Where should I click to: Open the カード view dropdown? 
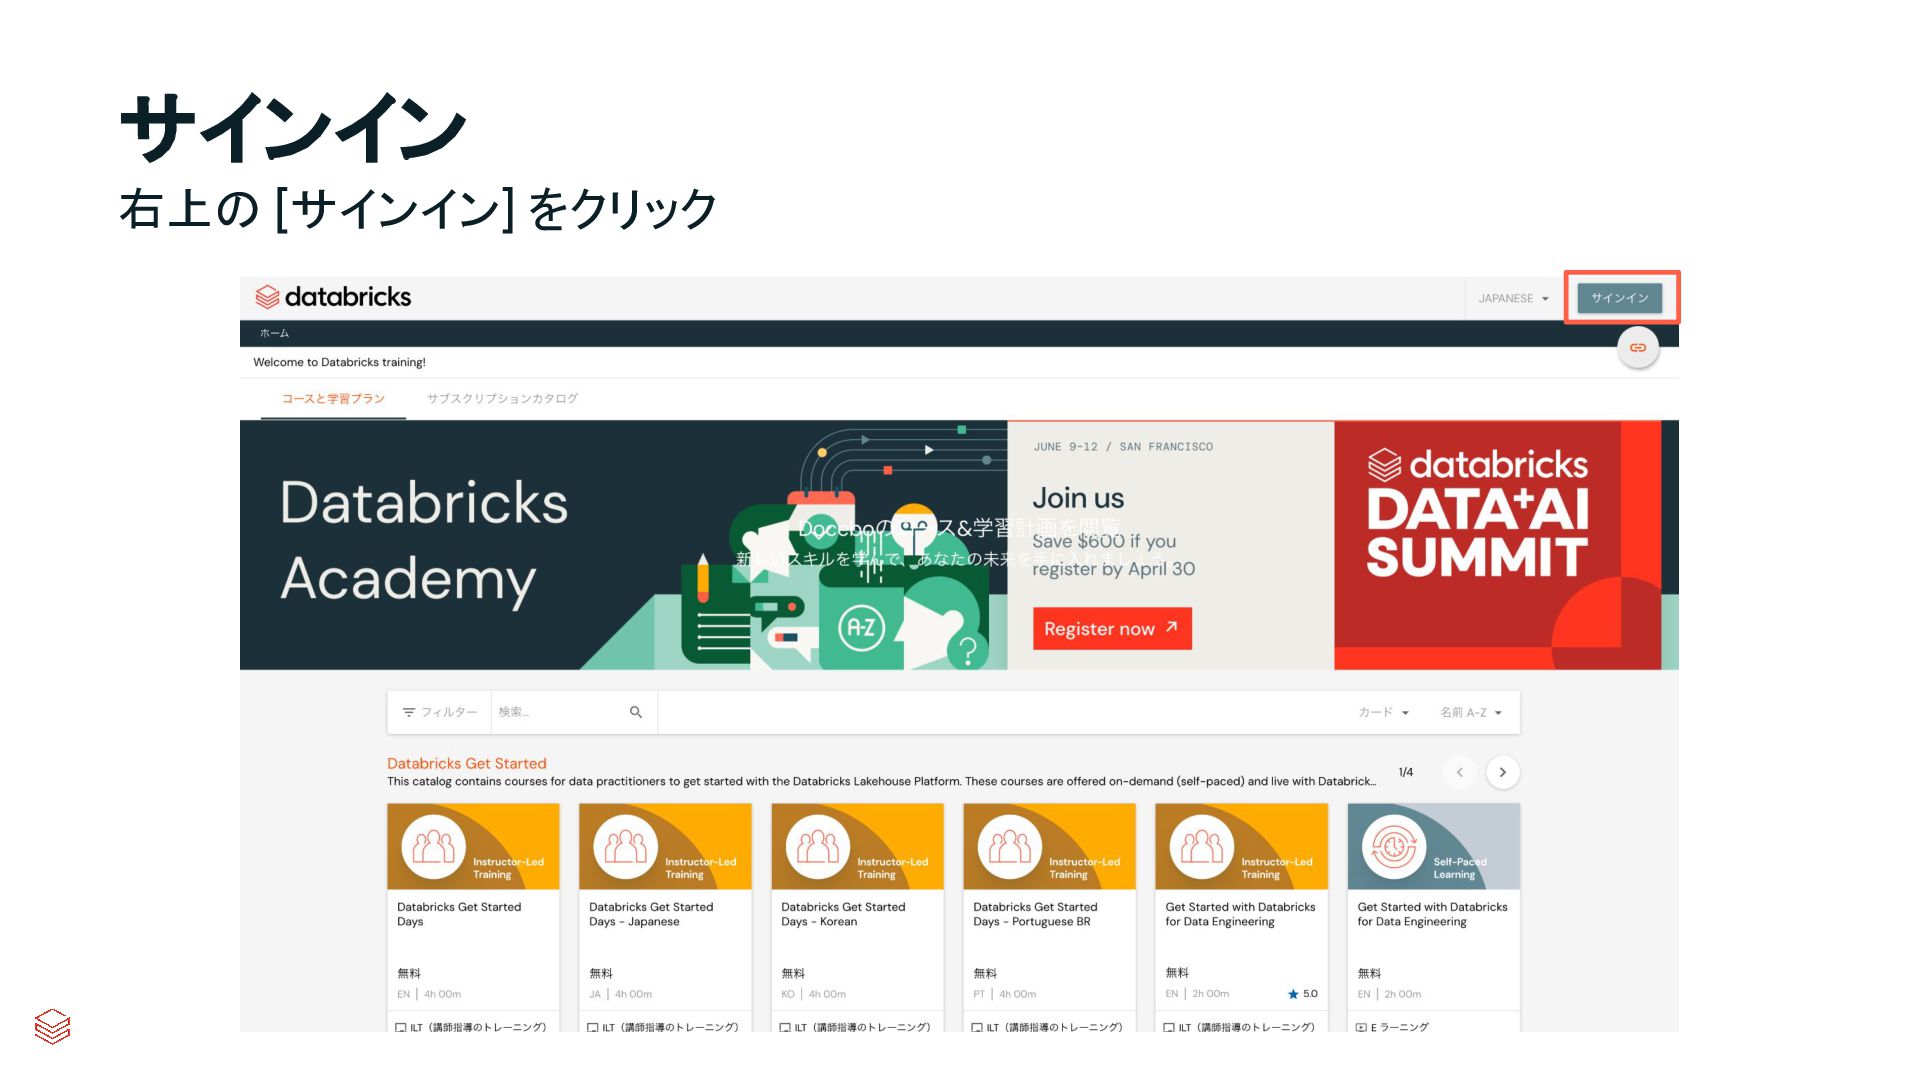tap(1383, 712)
